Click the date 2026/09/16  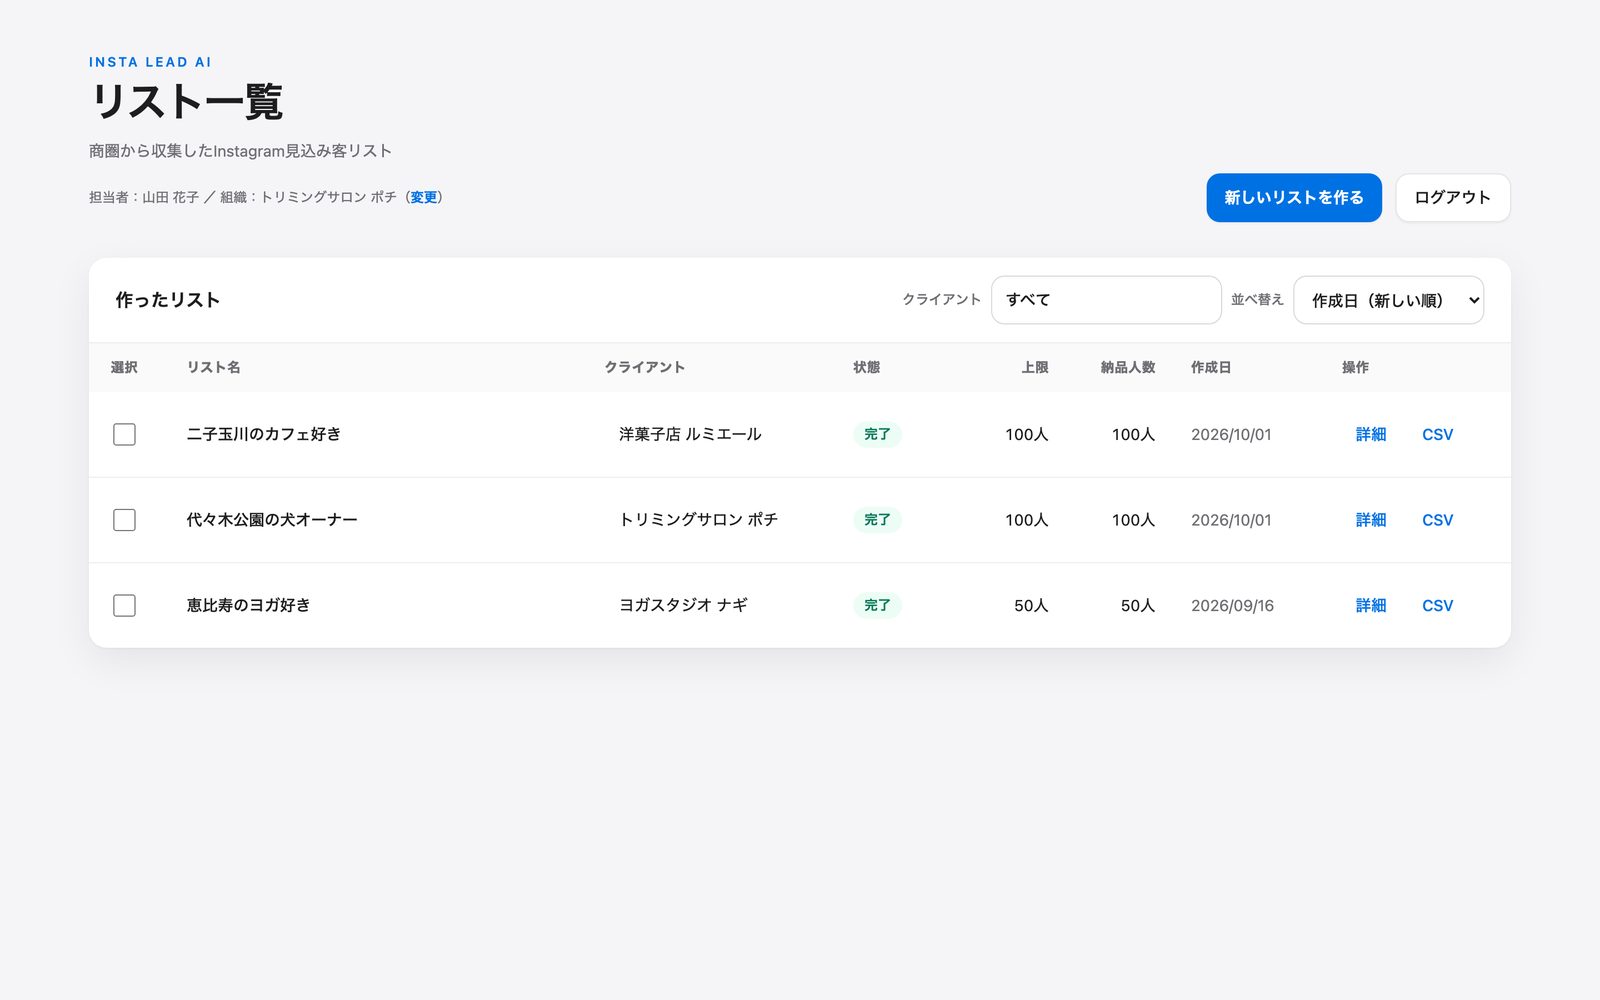(1232, 605)
